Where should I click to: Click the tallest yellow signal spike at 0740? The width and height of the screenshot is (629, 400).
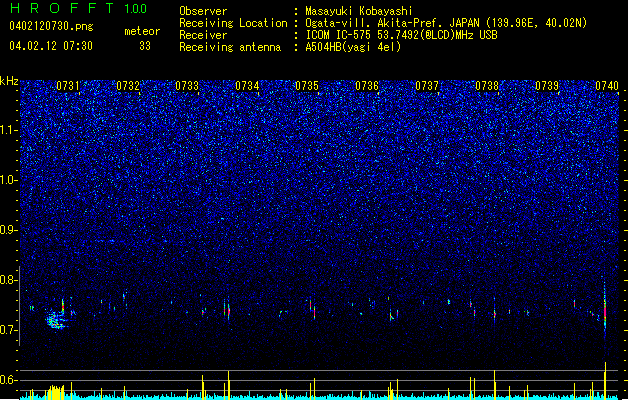tap(605, 380)
